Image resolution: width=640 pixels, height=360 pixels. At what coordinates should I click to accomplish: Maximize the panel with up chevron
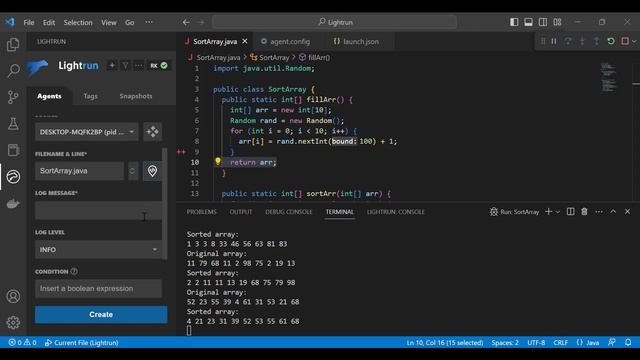pos(613,211)
